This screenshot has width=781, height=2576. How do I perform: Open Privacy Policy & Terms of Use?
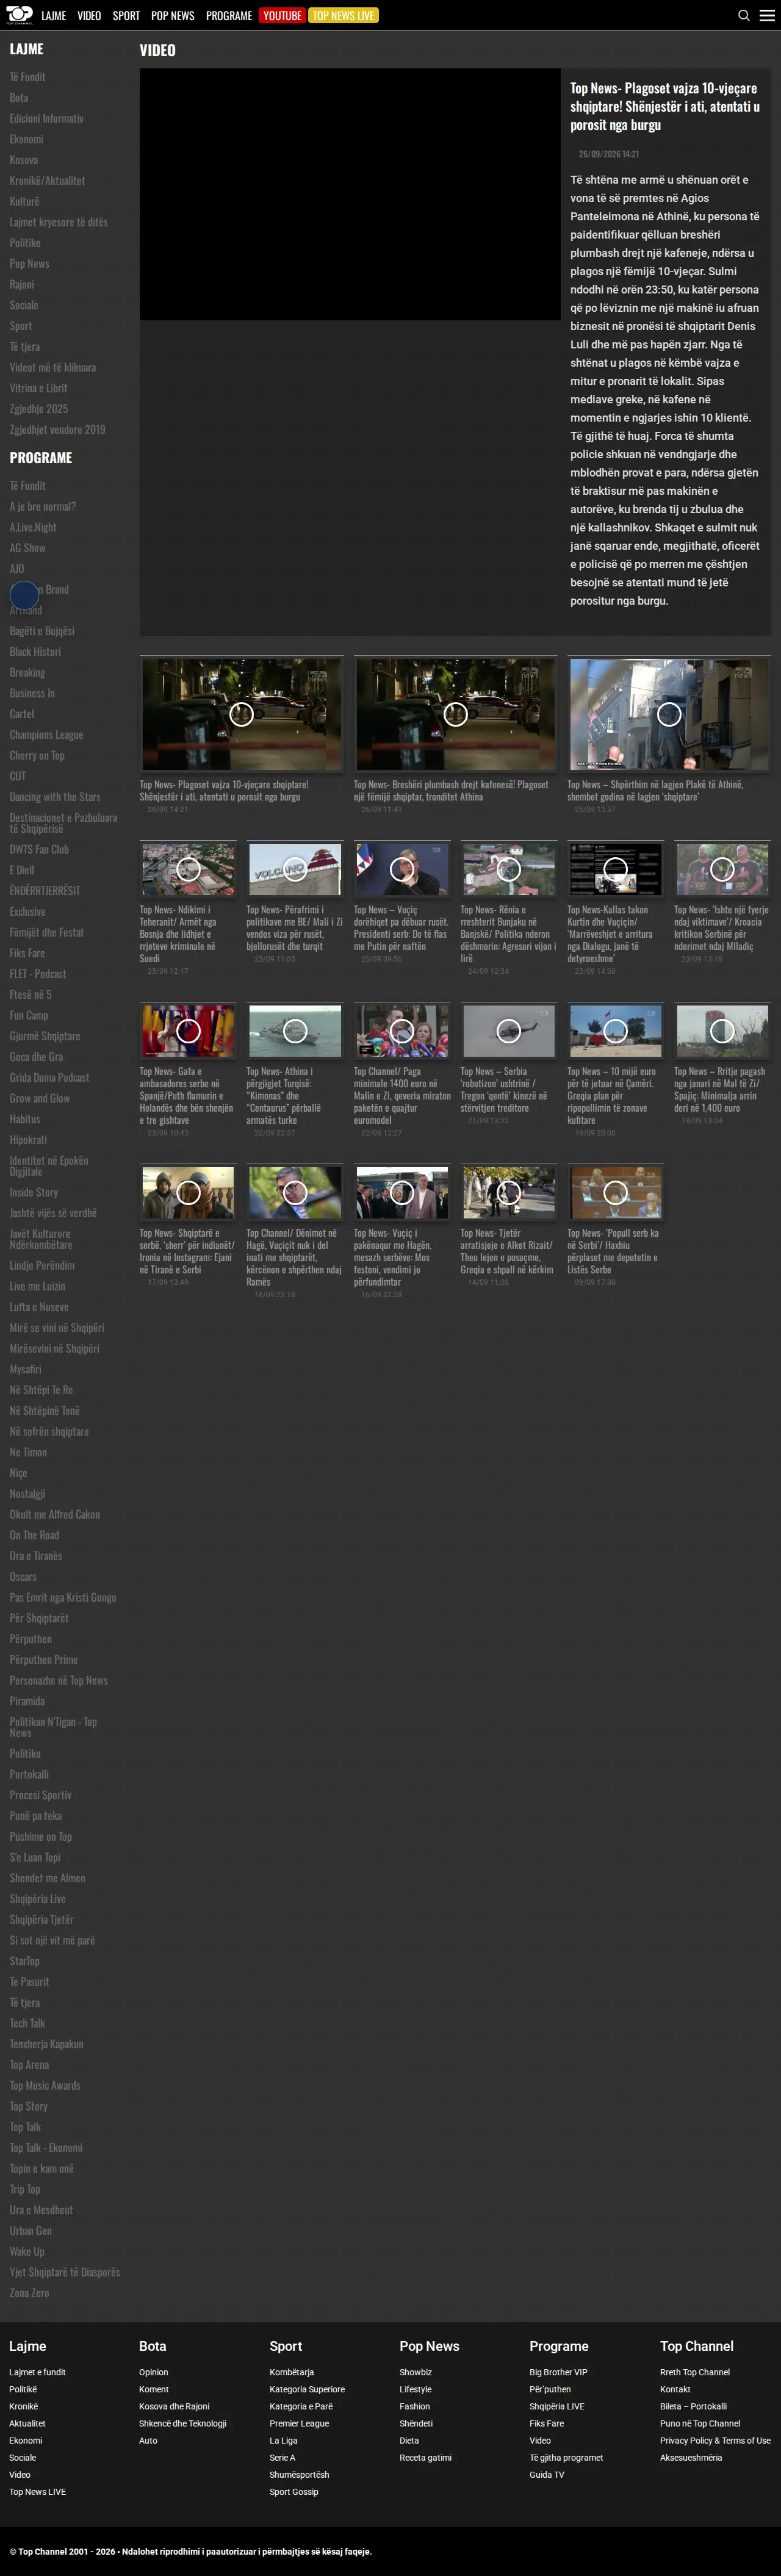pos(715,2440)
